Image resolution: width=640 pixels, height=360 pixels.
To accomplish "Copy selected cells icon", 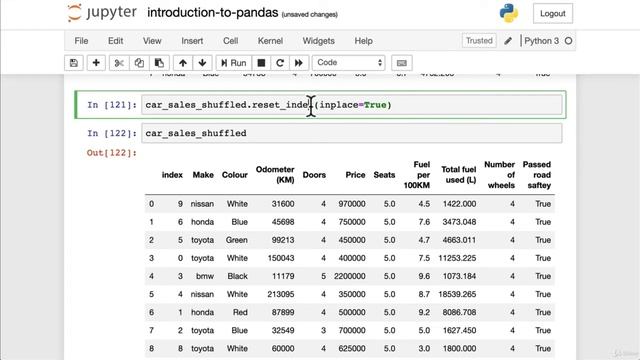I will coord(139,63).
